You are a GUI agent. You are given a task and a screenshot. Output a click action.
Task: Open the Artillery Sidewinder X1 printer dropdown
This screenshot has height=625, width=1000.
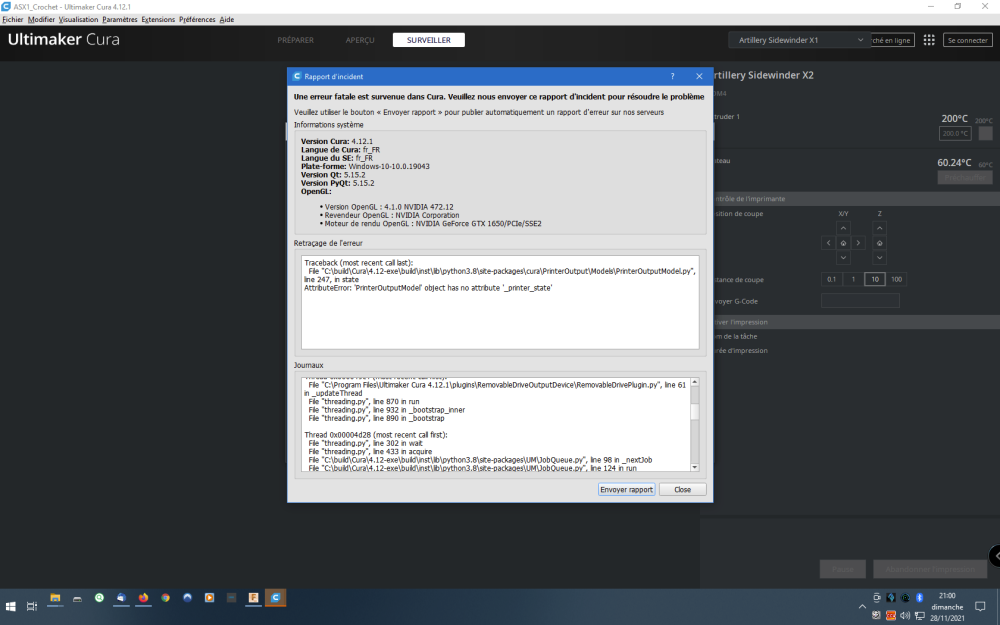(800, 40)
